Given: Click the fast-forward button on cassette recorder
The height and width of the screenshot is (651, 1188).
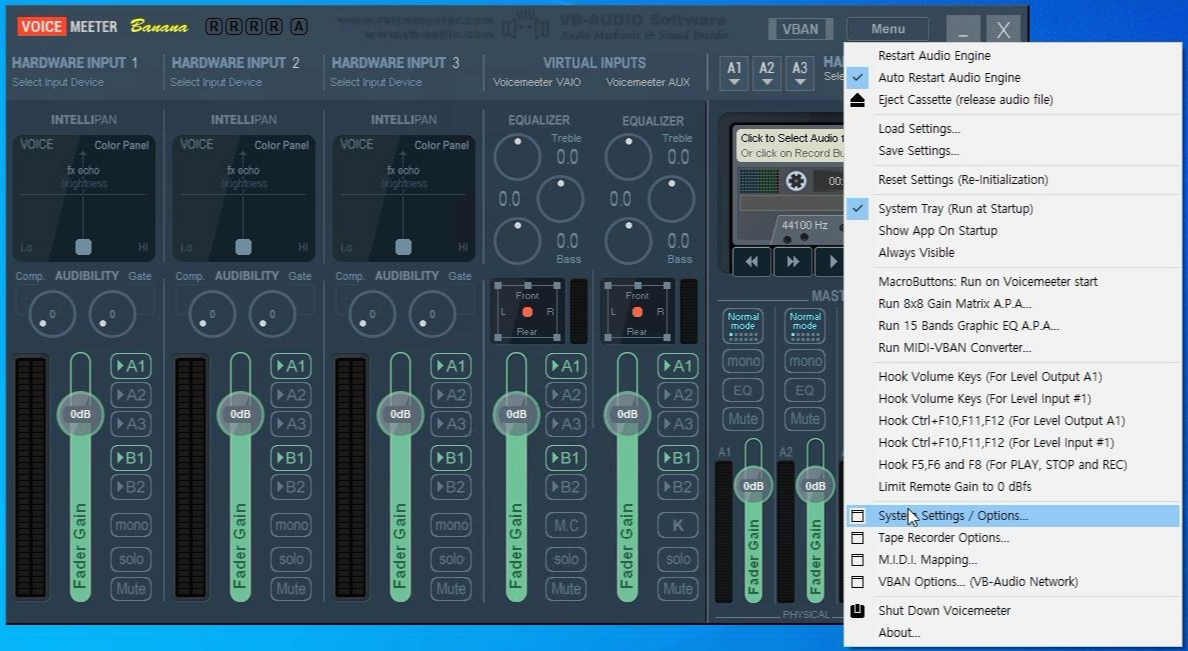Looking at the screenshot, I should click(x=793, y=261).
